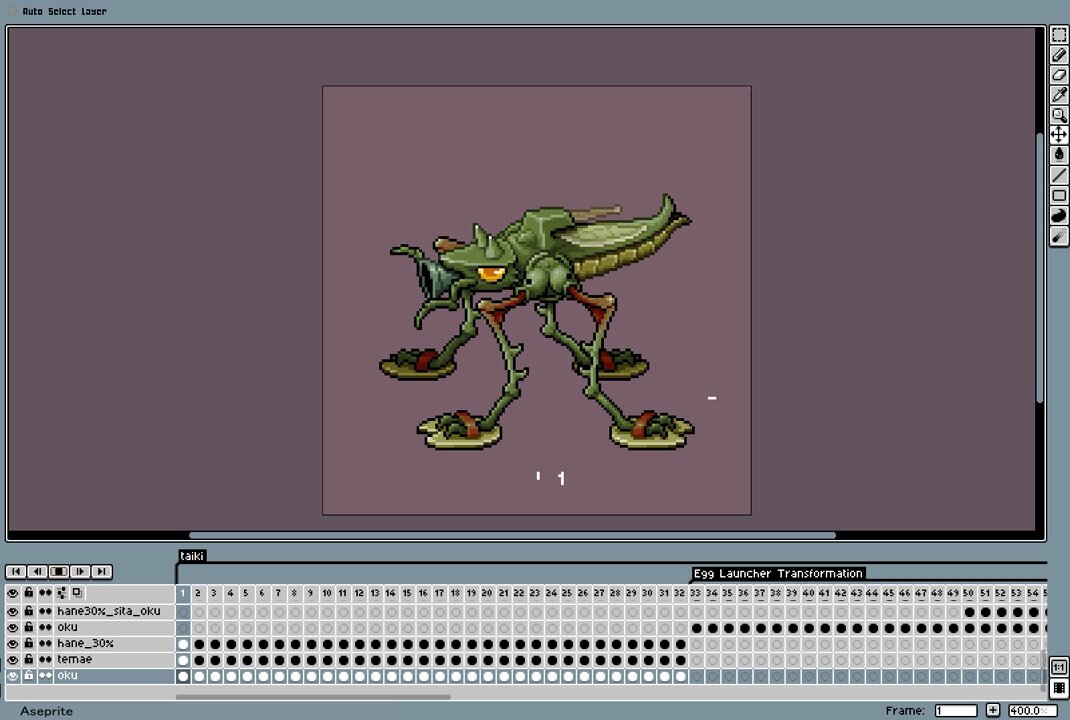Toggle visibility of all layers in timeline header
This screenshot has width=1070, height=720.
[x=13, y=593]
